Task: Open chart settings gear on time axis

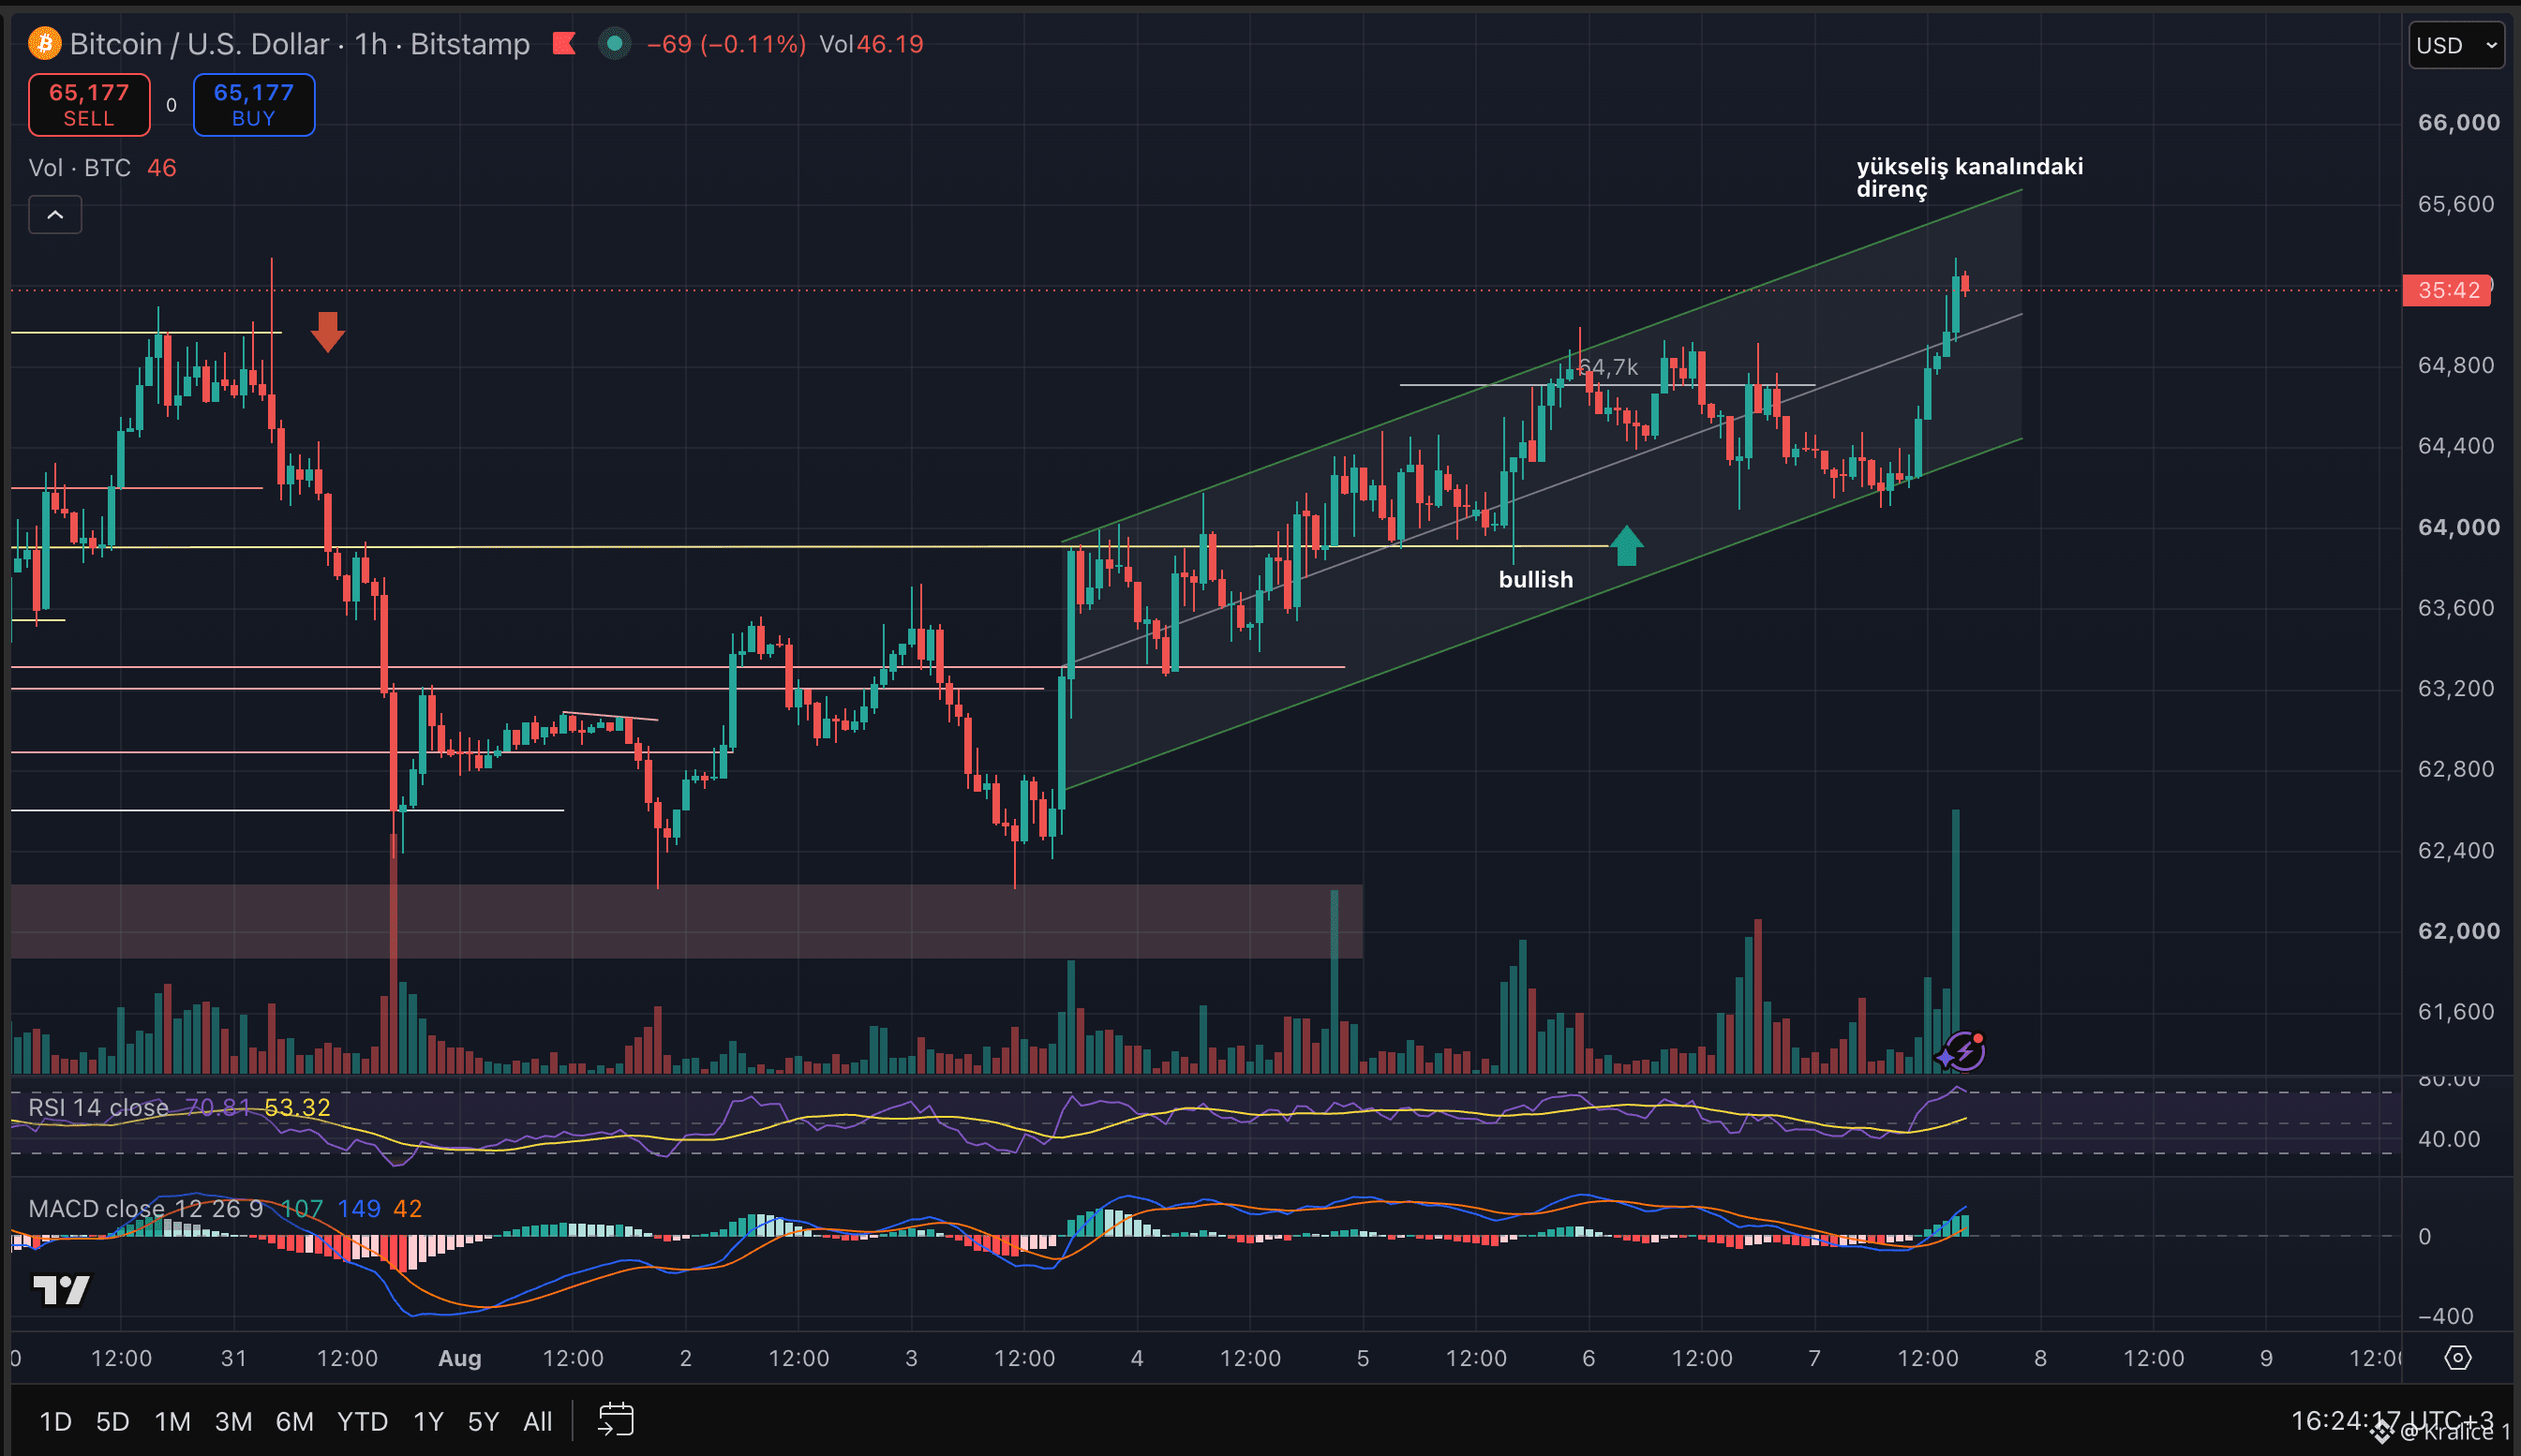Action: [2458, 1357]
